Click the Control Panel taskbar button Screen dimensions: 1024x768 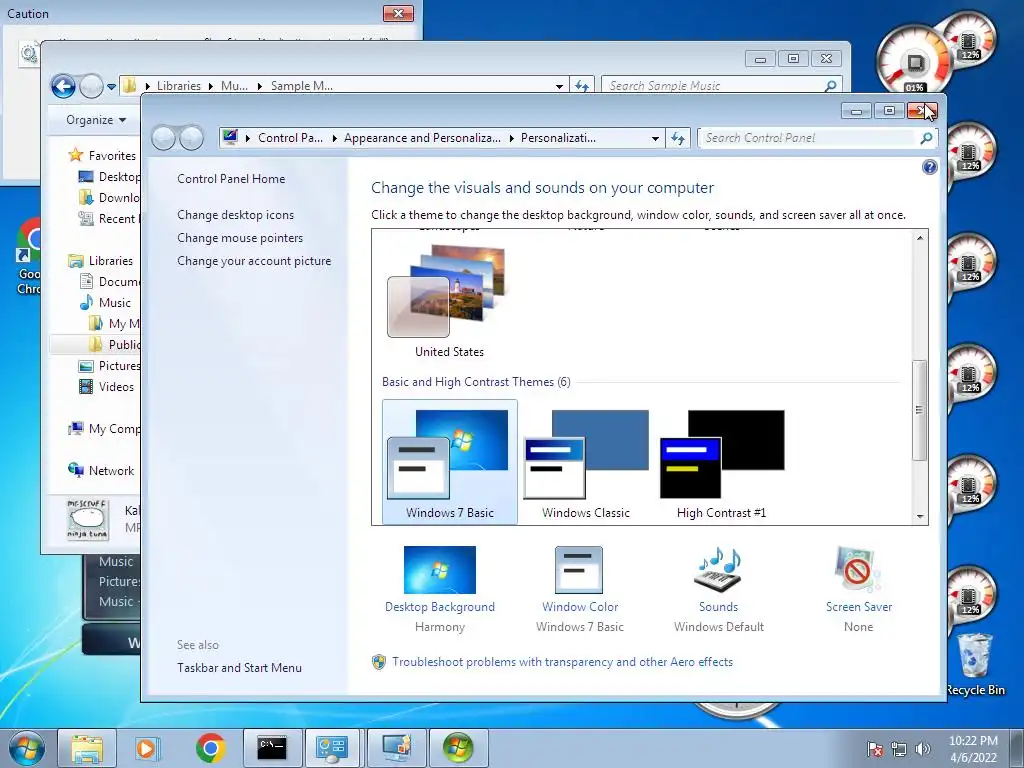click(x=332, y=748)
